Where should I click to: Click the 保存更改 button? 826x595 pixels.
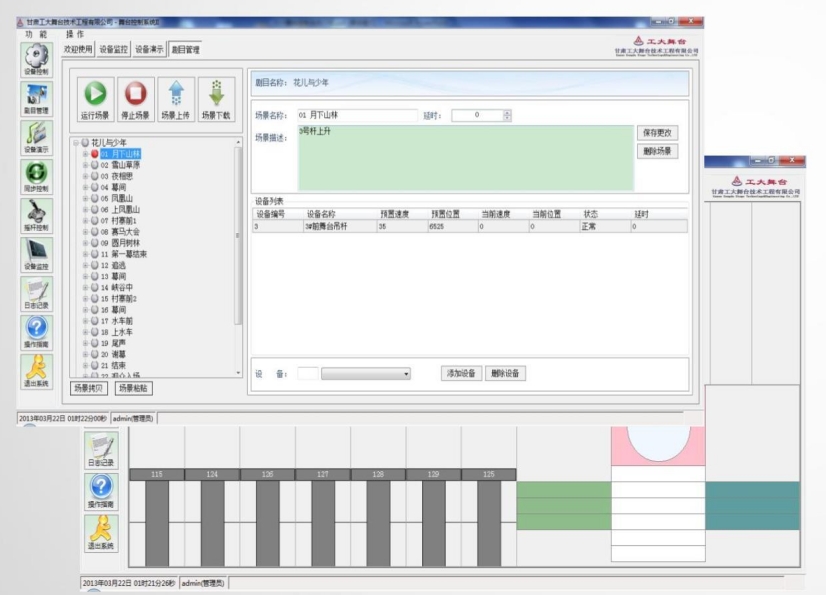click(x=658, y=132)
